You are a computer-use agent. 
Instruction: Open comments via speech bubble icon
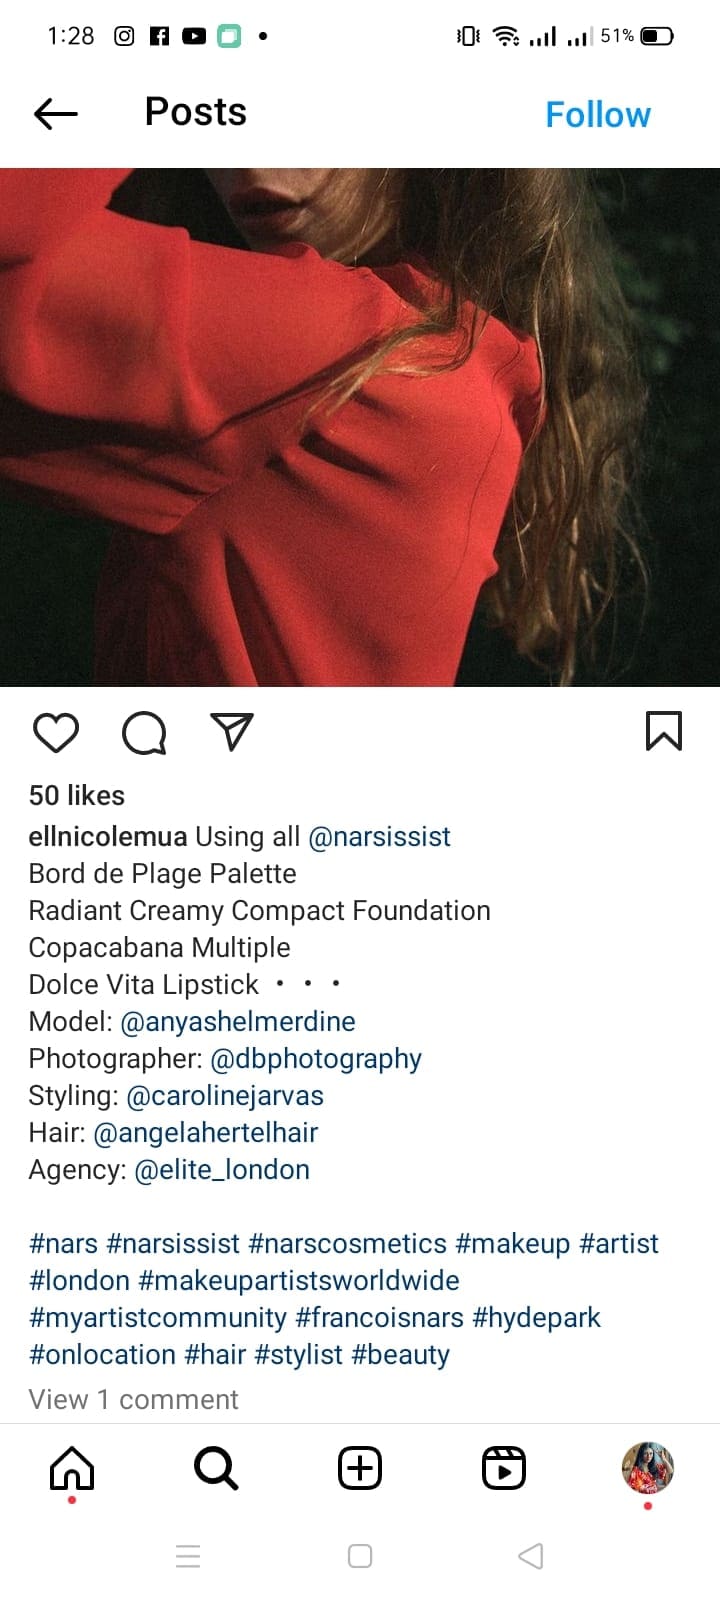pos(144,733)
